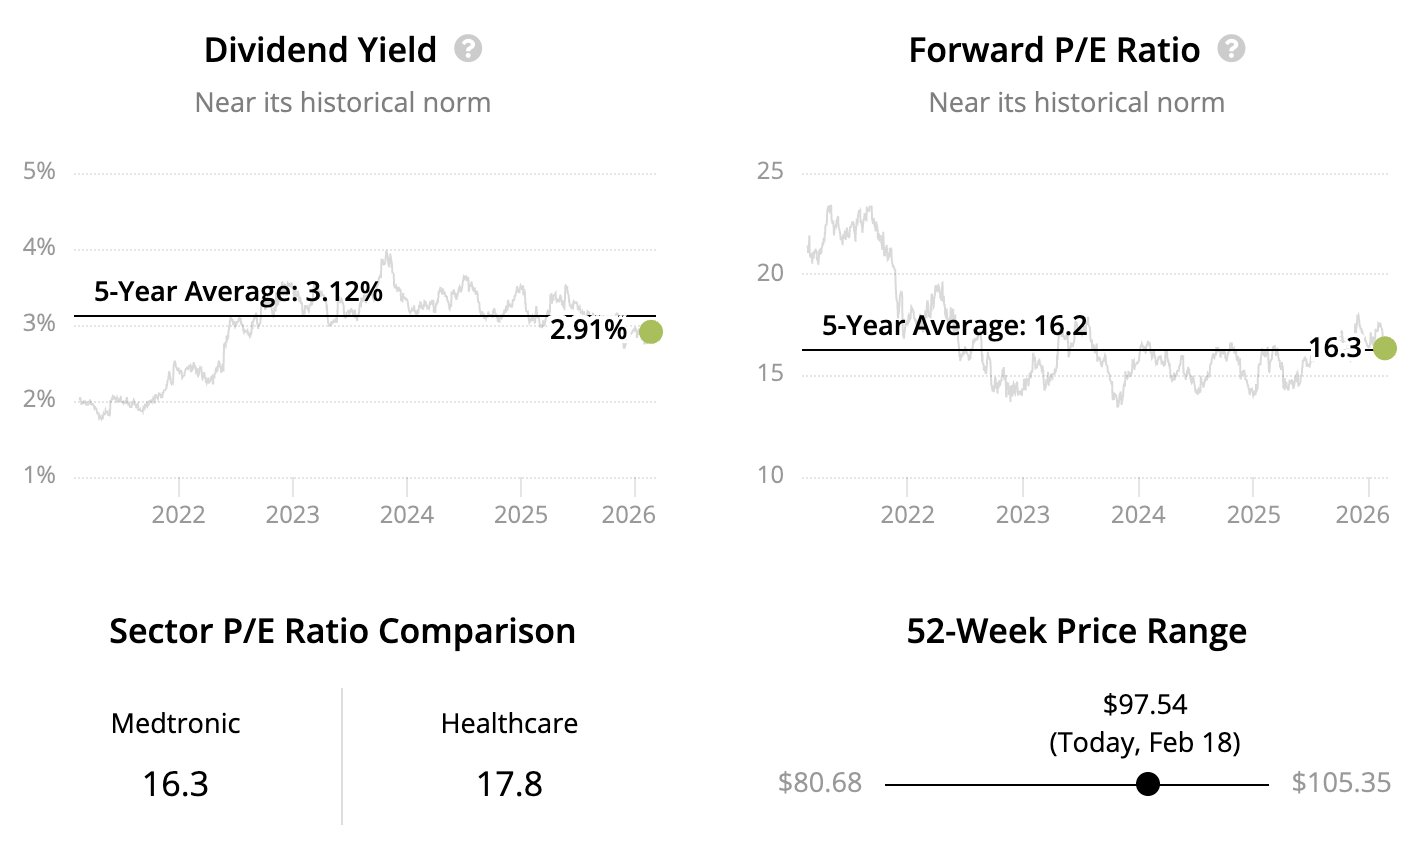This screenshot has height=850, width=1416.
Task: Click the Sector P/E Ratio Comparison heading
Action: pyautogui.click(x=342, y=632)
